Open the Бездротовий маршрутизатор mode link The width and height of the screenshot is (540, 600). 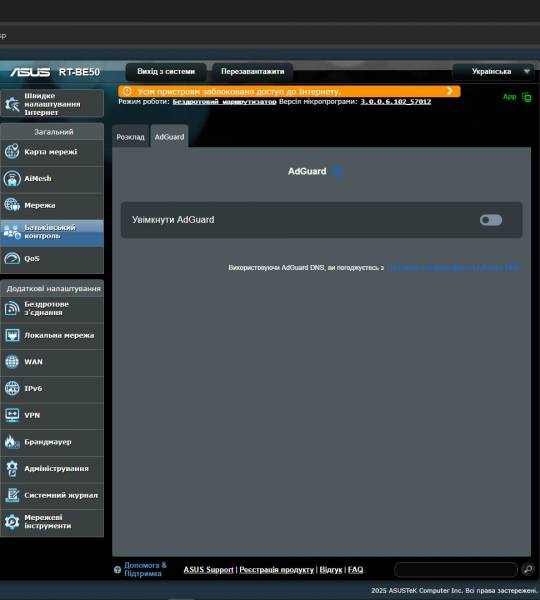(x=224, y=102)
